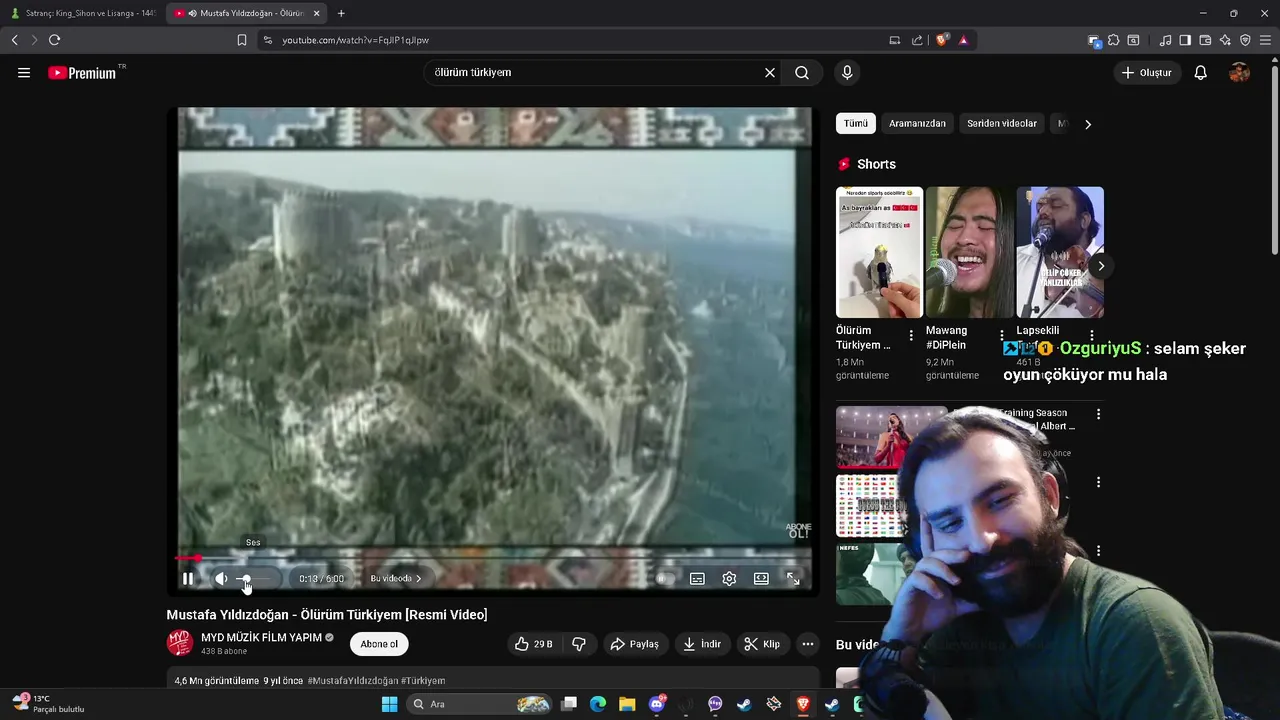
Task: Go to YouTube Premium home logo
Action: pyautogui.click(x=82, y=72)
